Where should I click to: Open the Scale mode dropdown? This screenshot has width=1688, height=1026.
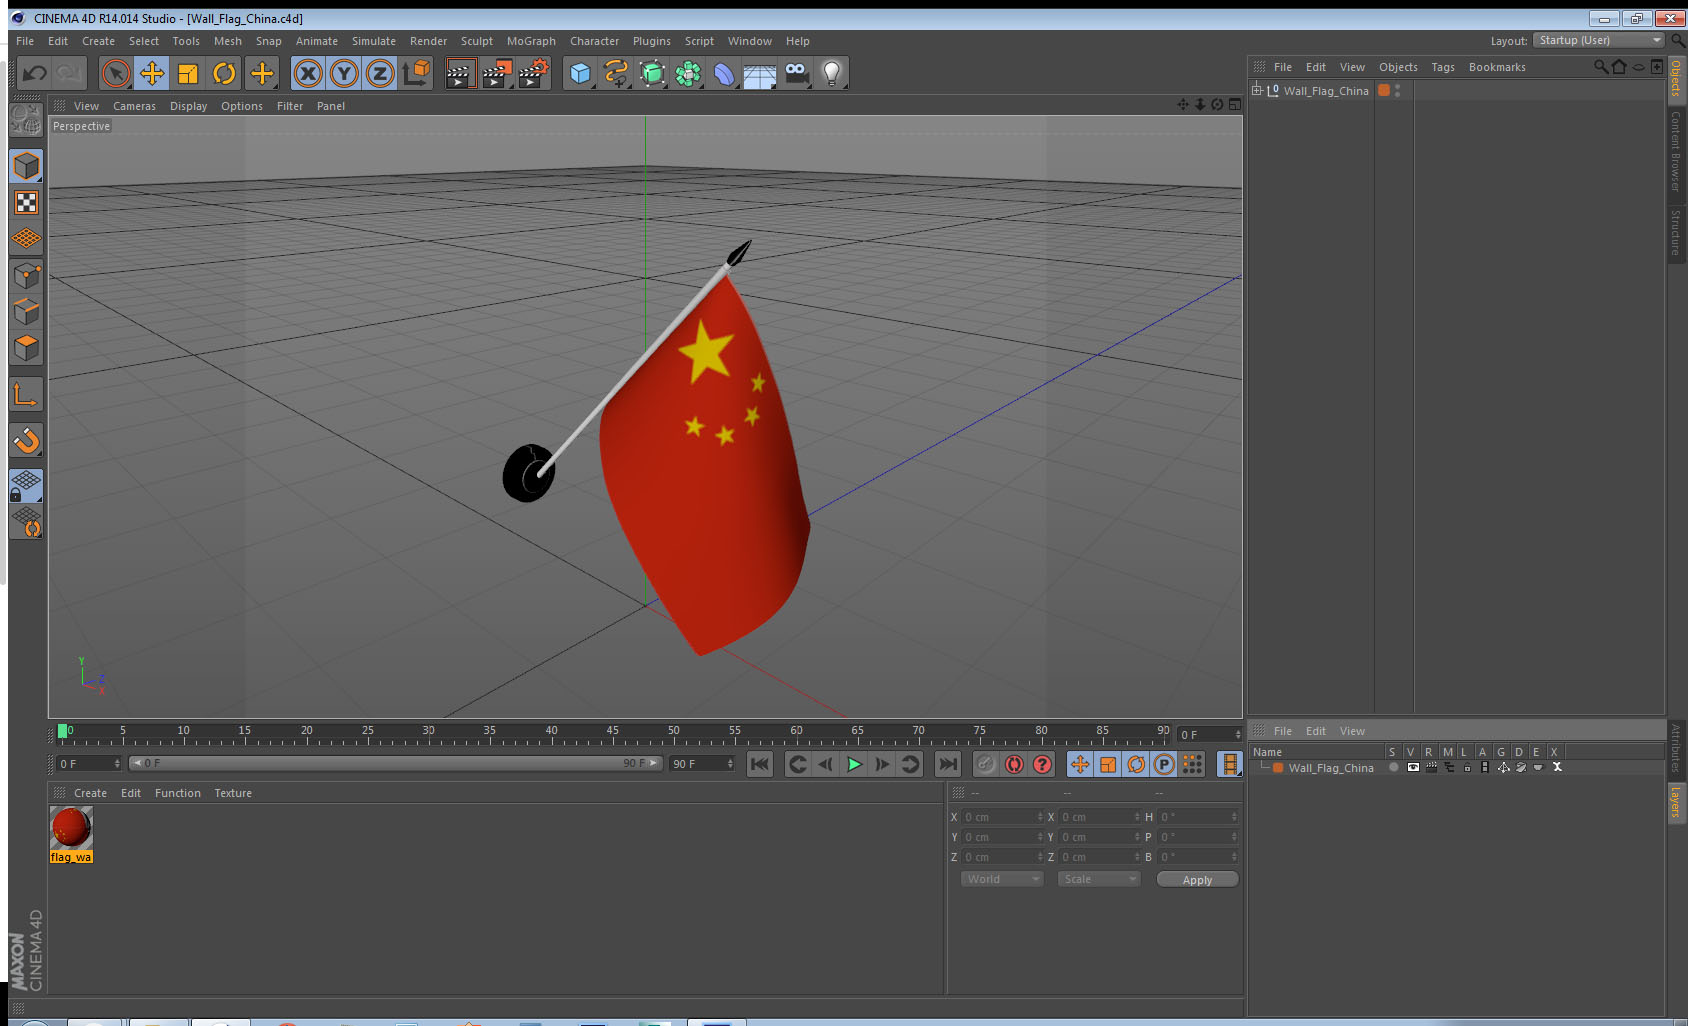[1099, 879]
